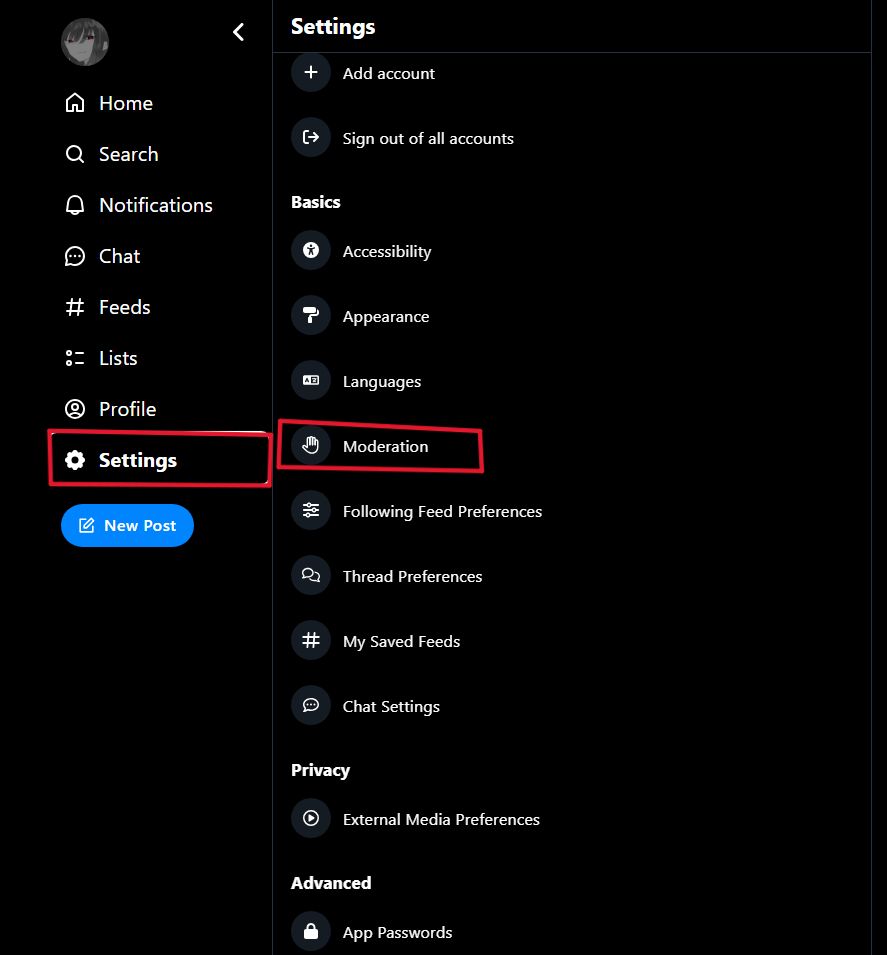Click Add account option
887x955 pixels.
coord(388,73)
